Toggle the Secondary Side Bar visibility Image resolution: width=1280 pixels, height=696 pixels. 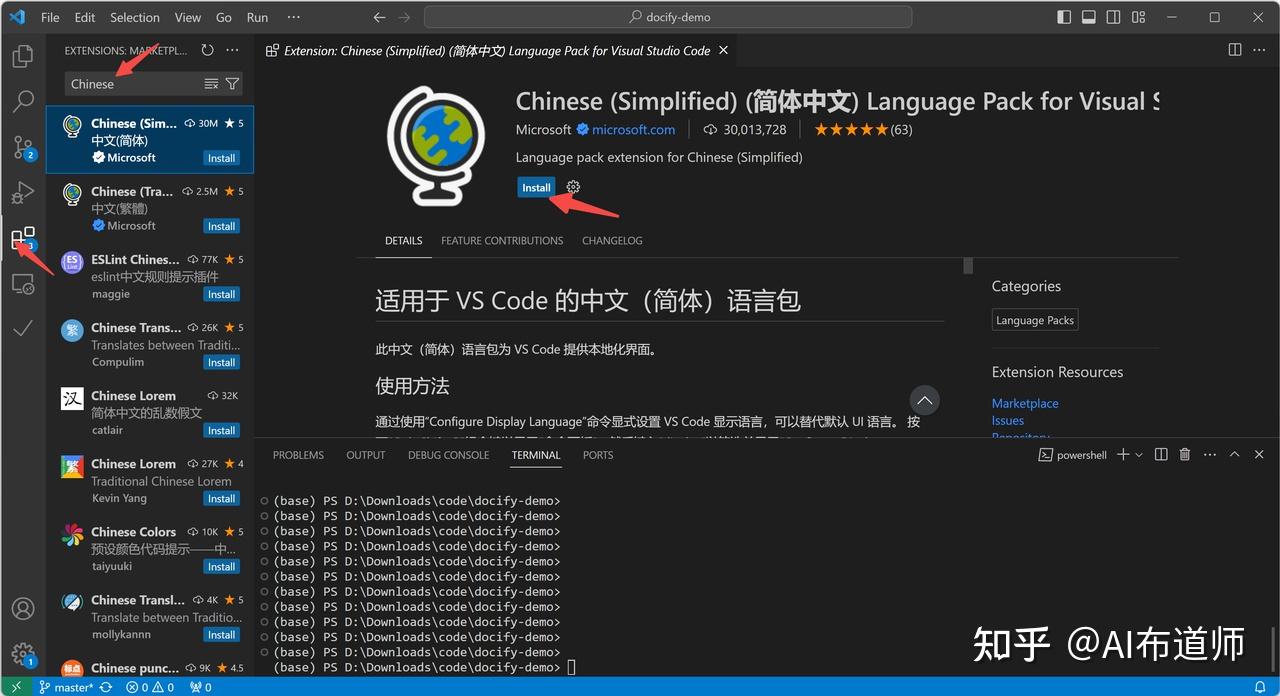[1113, 17]
